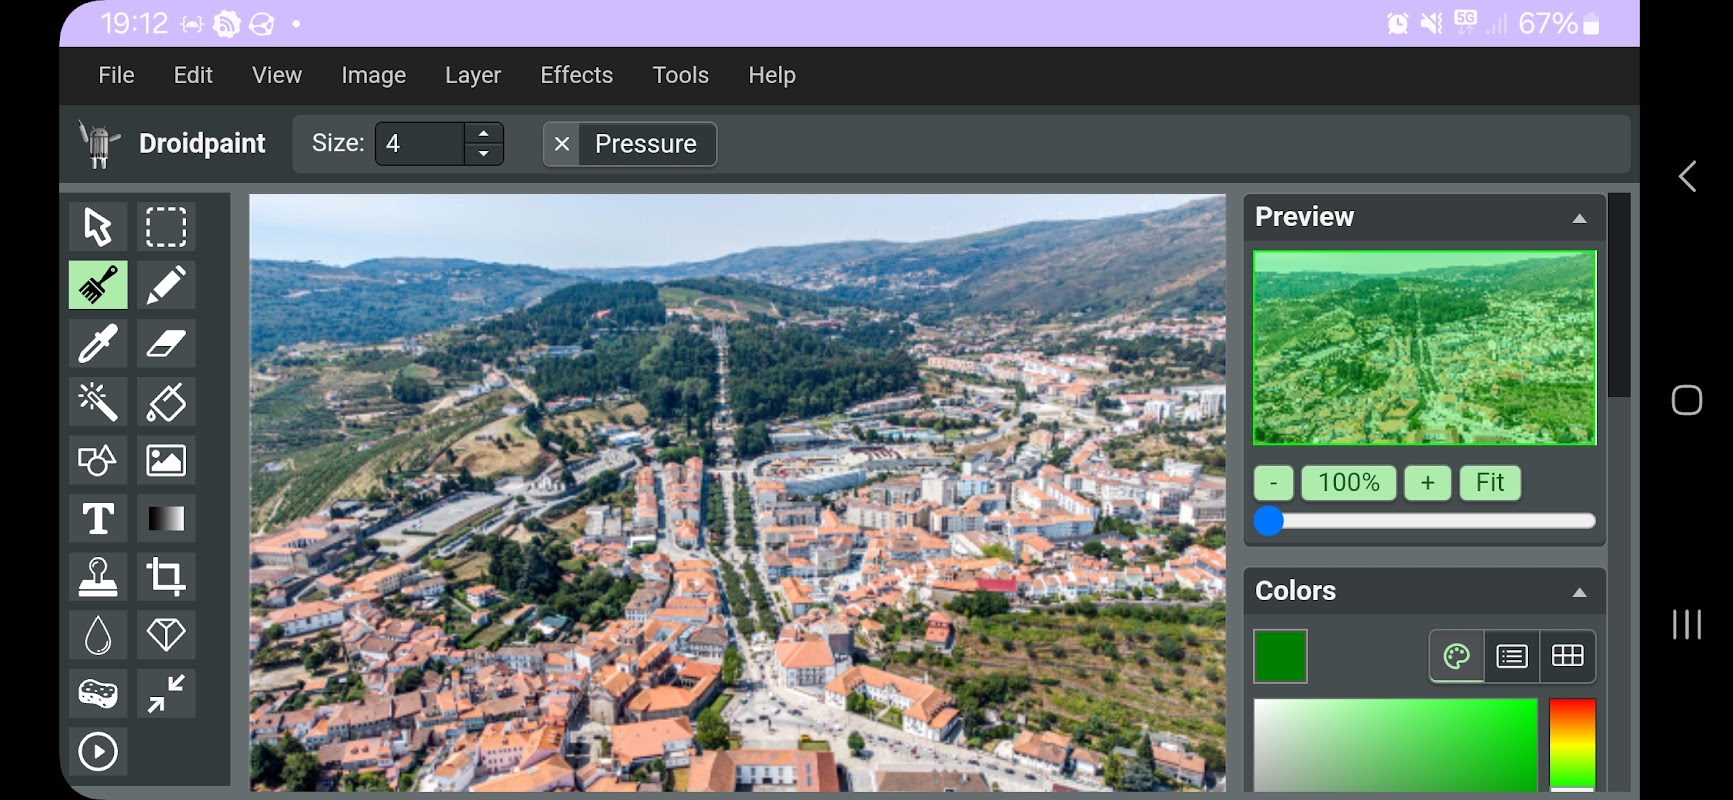Switch to the color palette wheel view
This screenshot has width=1733, height=800.
click(x=1456, y=656)
